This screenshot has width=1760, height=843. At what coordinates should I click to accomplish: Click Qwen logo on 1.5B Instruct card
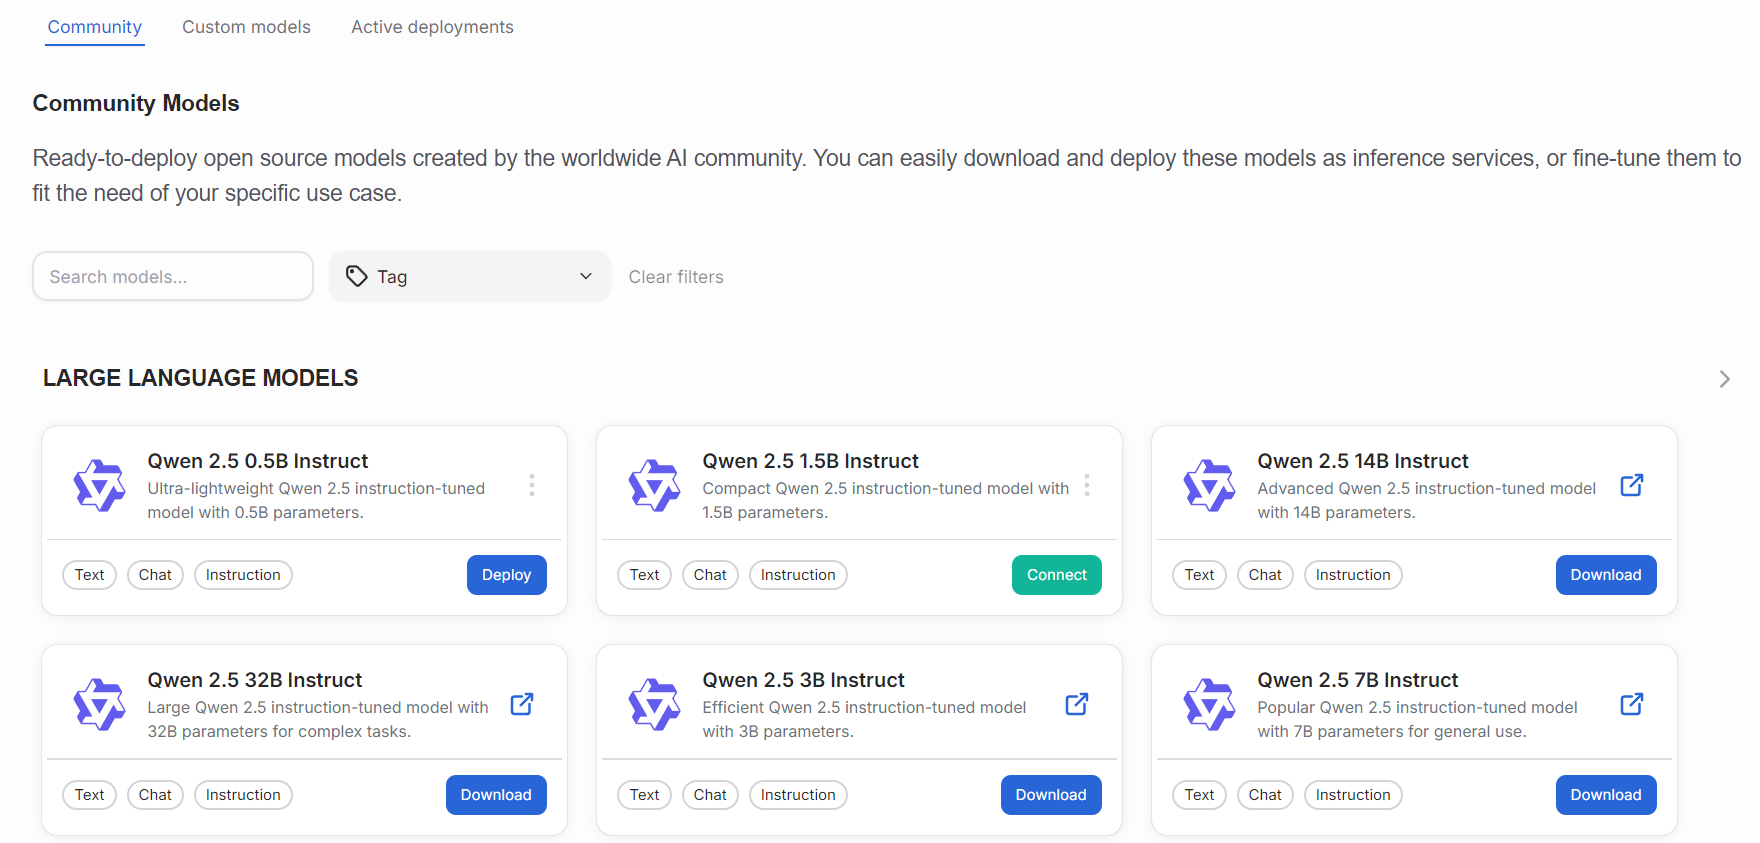click(x=655, y=486)
